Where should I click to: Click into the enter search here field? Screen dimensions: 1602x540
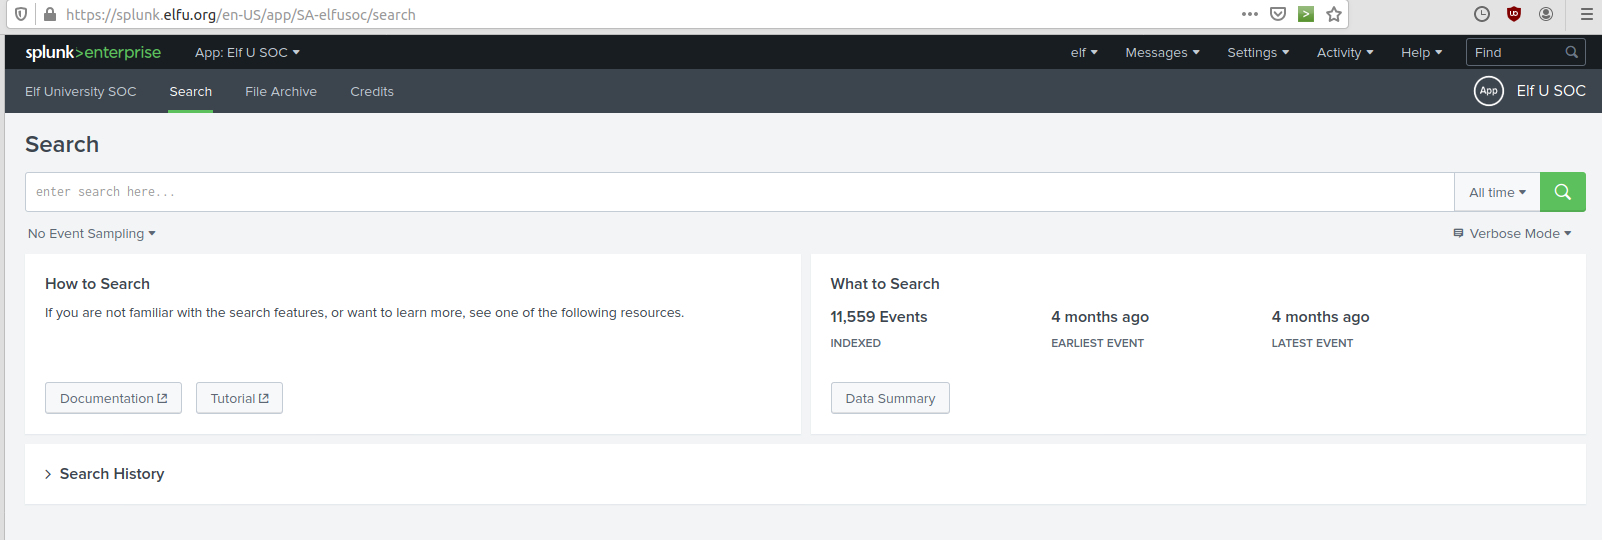(x=739, y=192)
